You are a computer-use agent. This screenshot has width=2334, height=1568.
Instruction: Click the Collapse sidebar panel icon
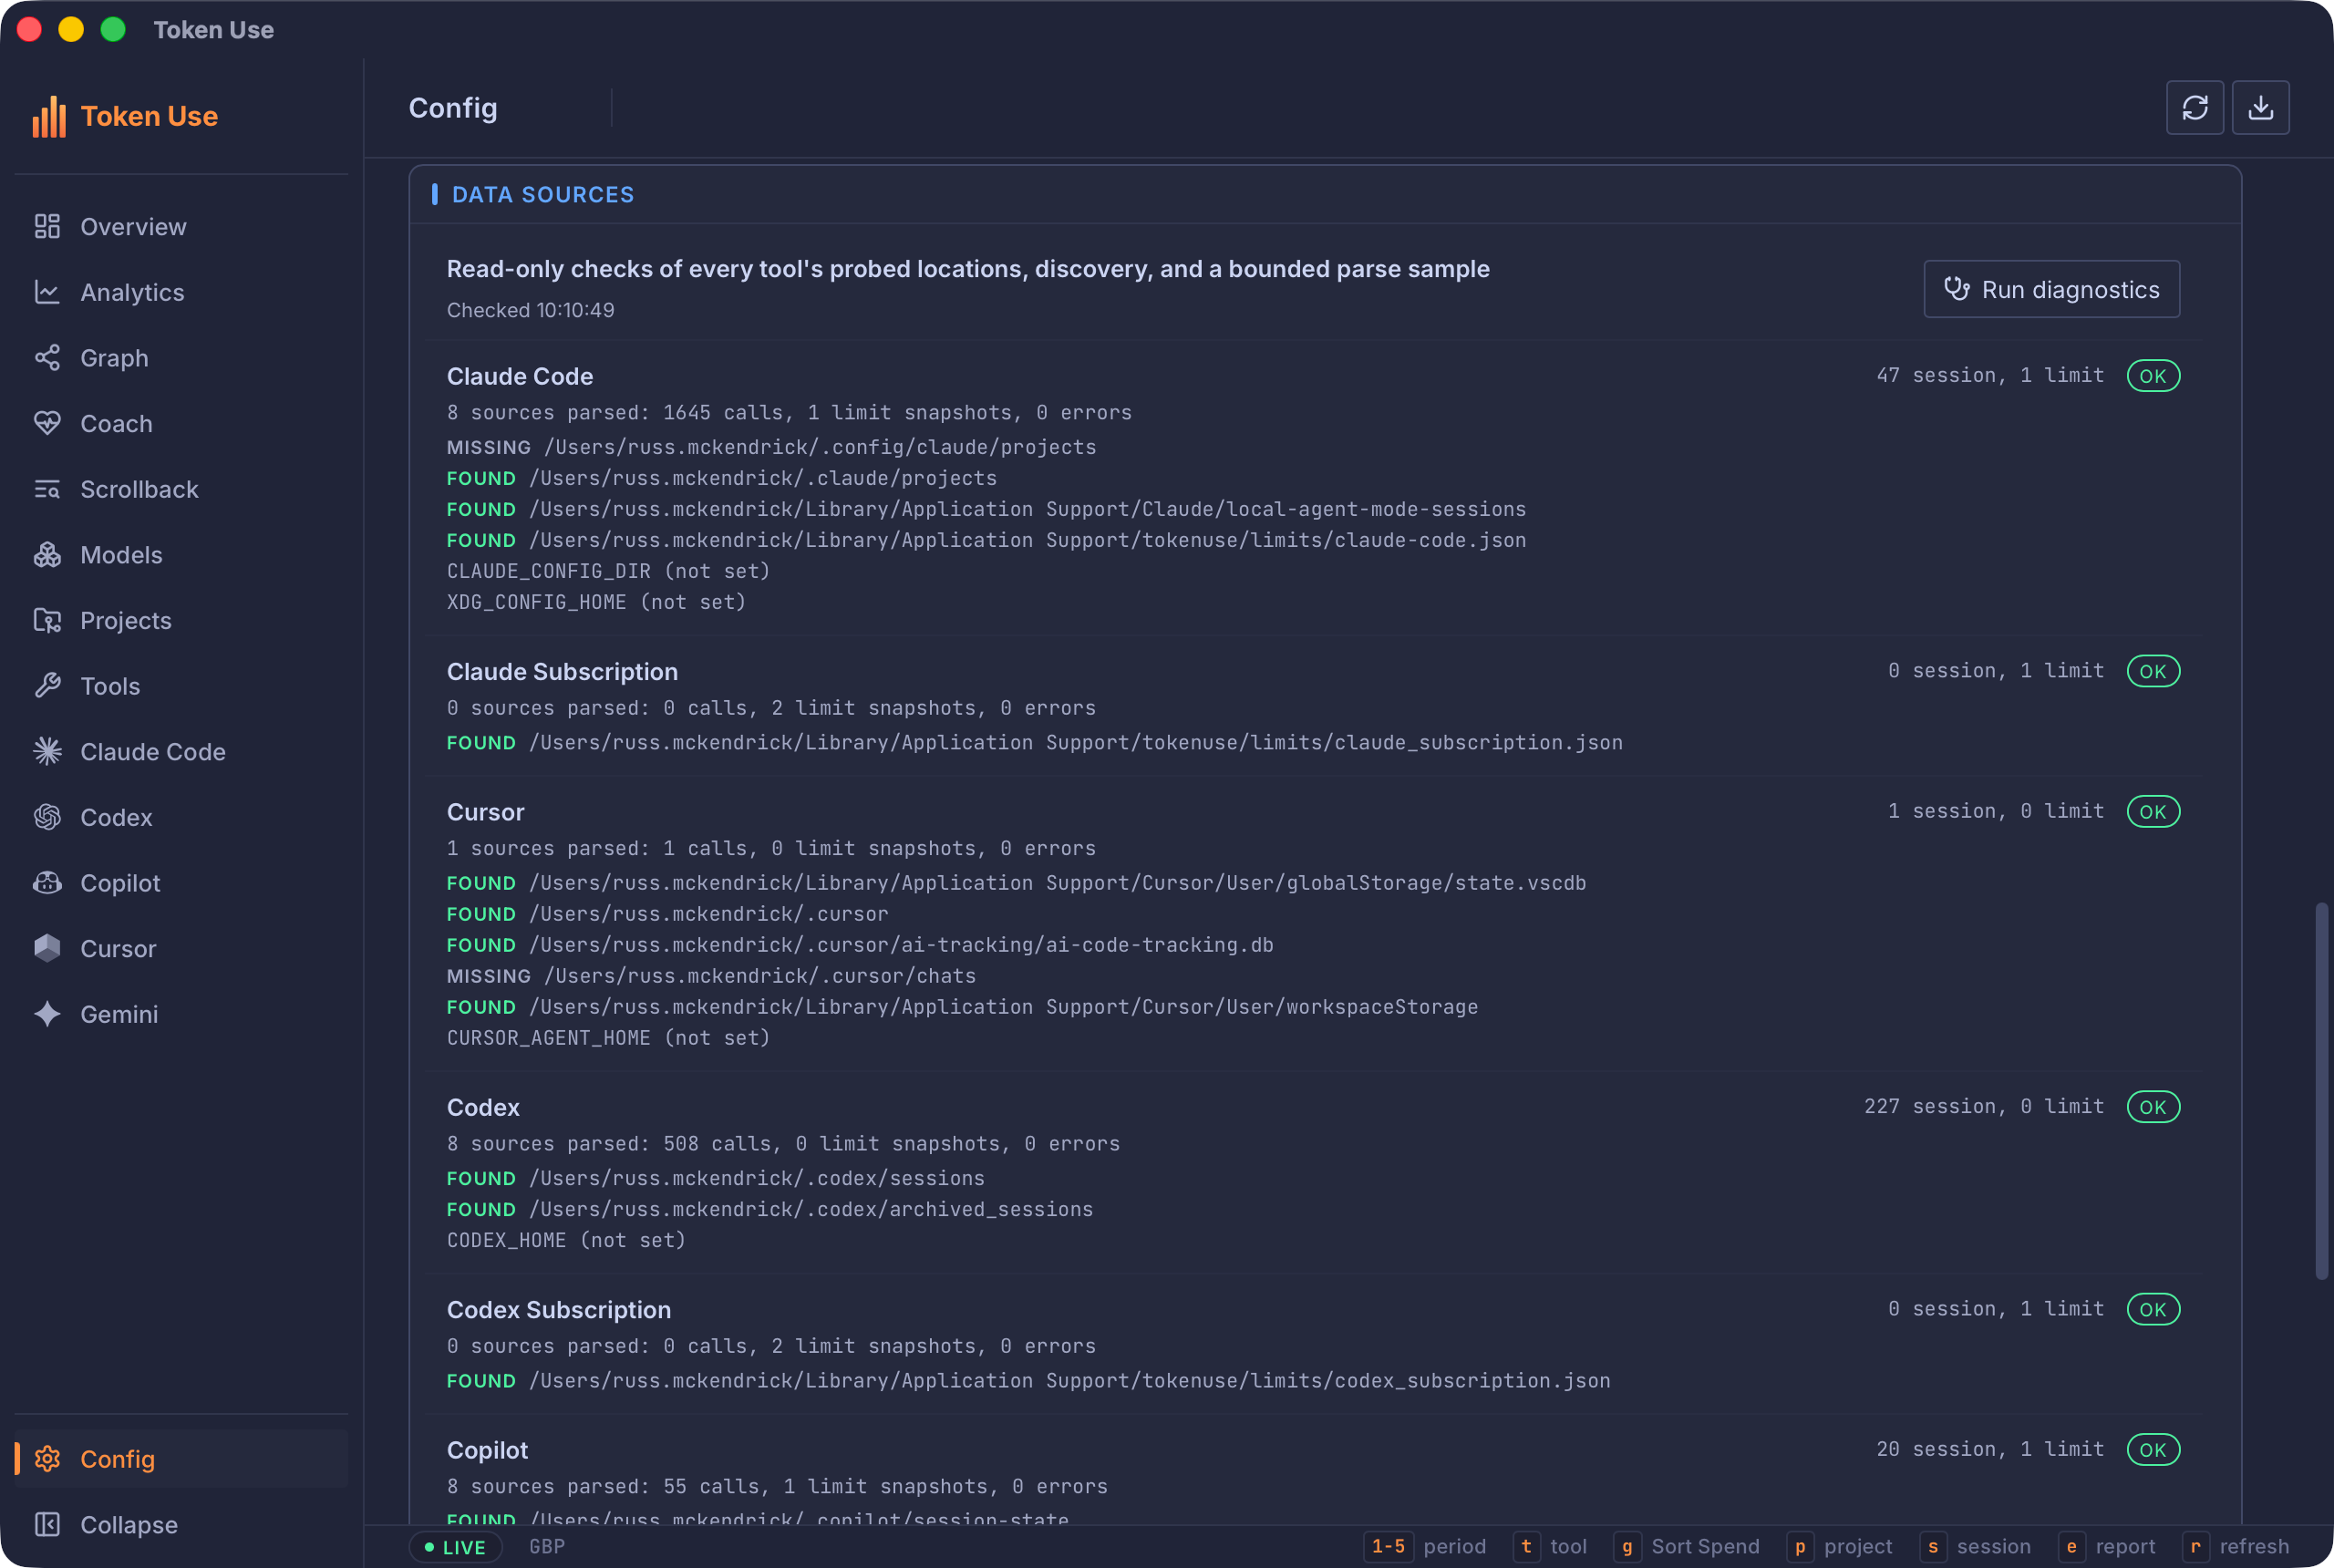pyautogui.click(x=47, y=1524)
